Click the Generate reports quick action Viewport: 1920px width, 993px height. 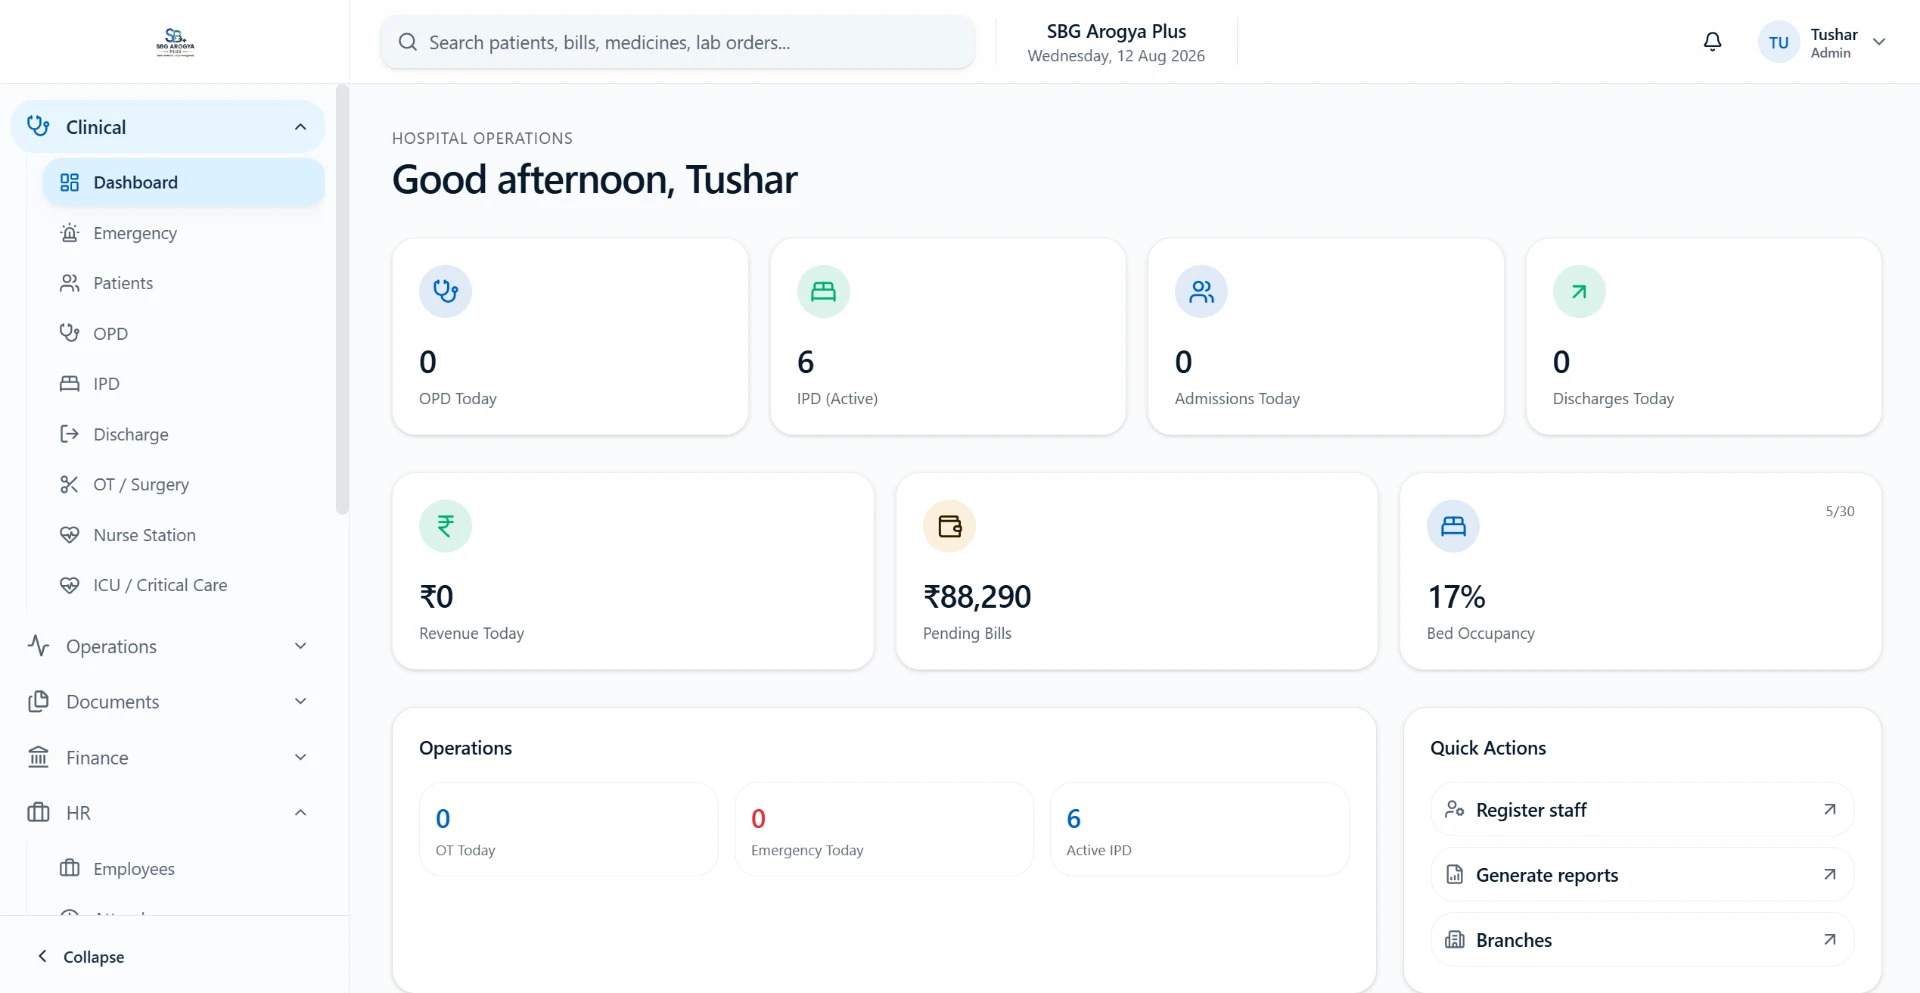[x=1642, y=874]
